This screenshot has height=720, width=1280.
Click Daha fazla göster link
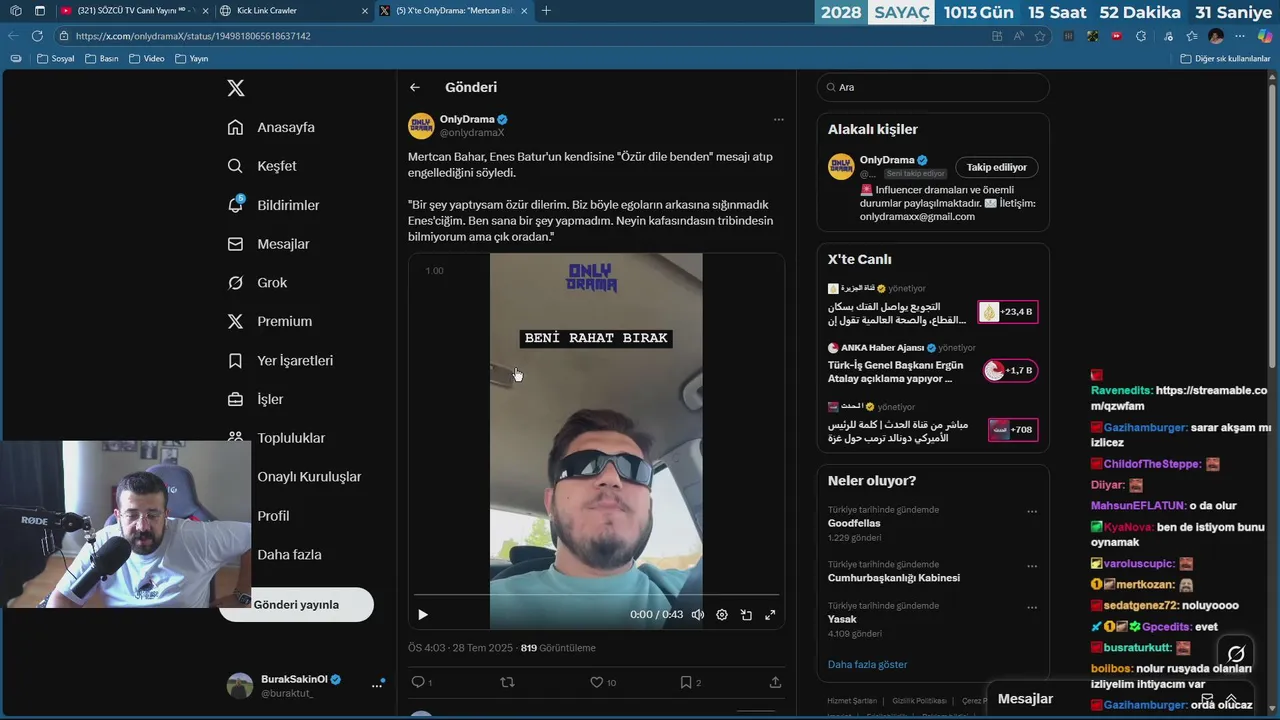tap(868, 664)
